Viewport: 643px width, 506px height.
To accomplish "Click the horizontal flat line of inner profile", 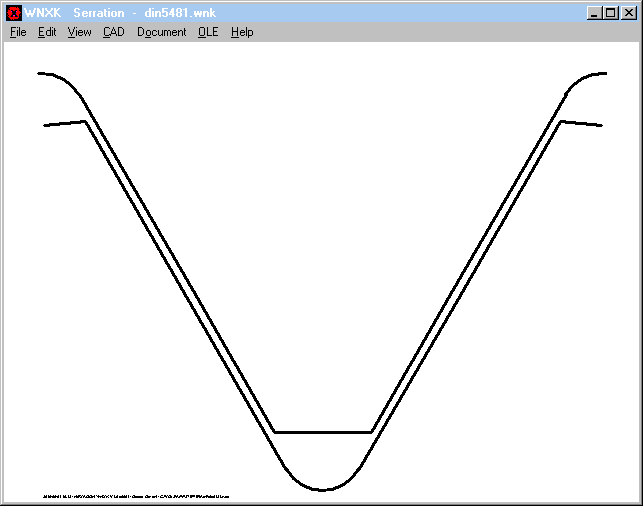I will click(x=323, y=432).
